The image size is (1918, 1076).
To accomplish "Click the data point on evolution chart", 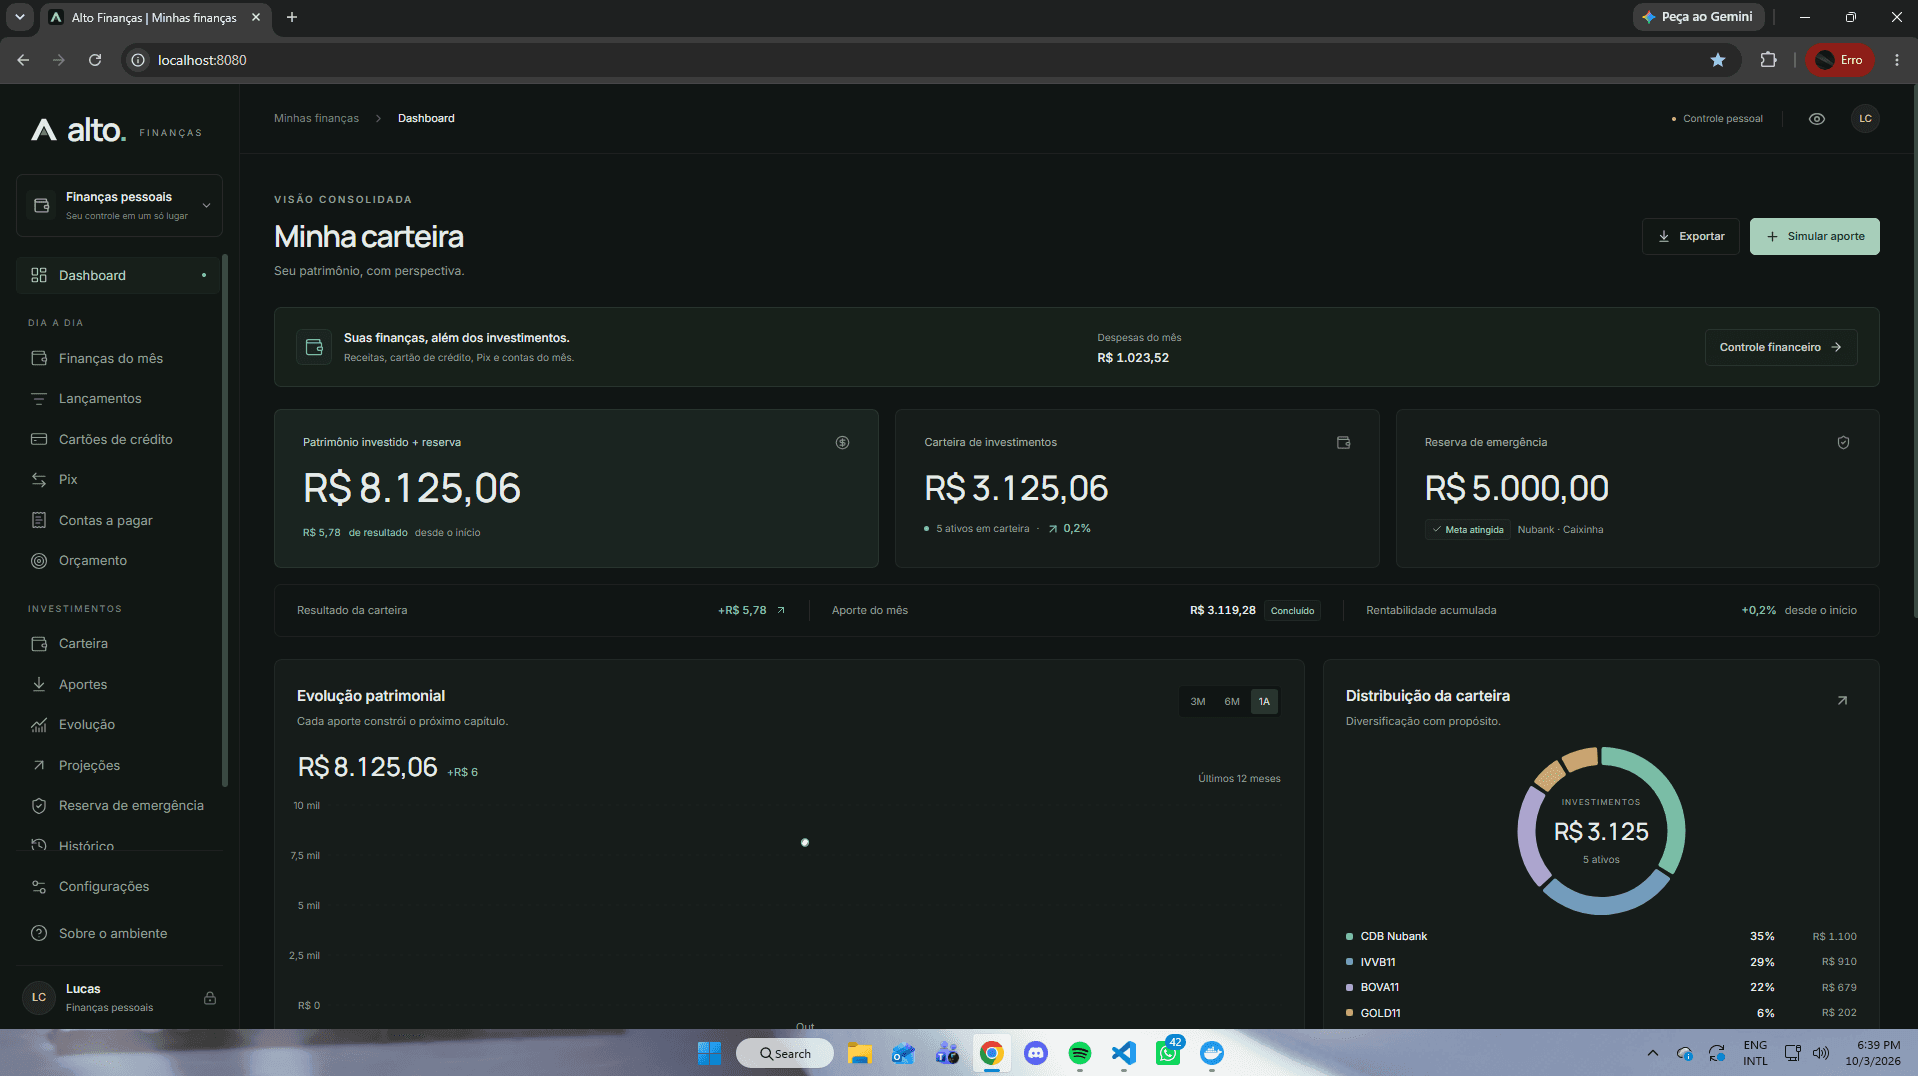I will point(805,843).
